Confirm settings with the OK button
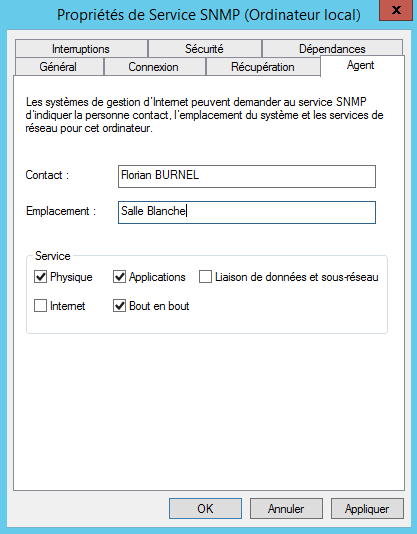The image size is (417, 534). click(205, 509)
